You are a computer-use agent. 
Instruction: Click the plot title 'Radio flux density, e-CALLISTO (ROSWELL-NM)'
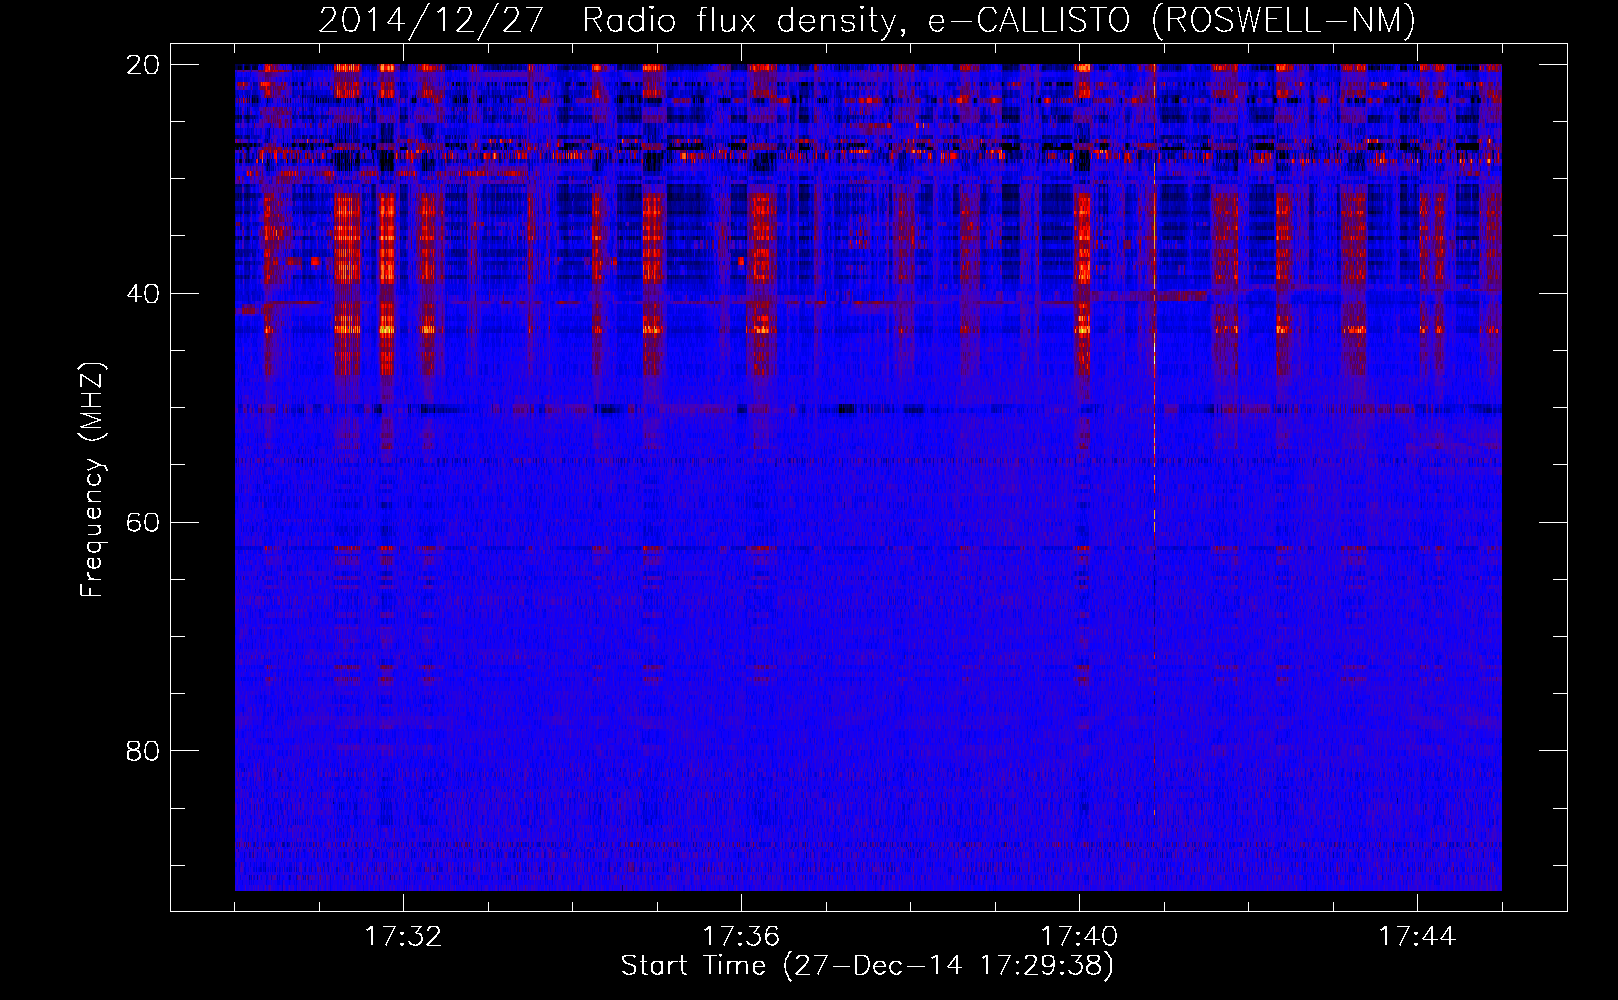point(999,21)
